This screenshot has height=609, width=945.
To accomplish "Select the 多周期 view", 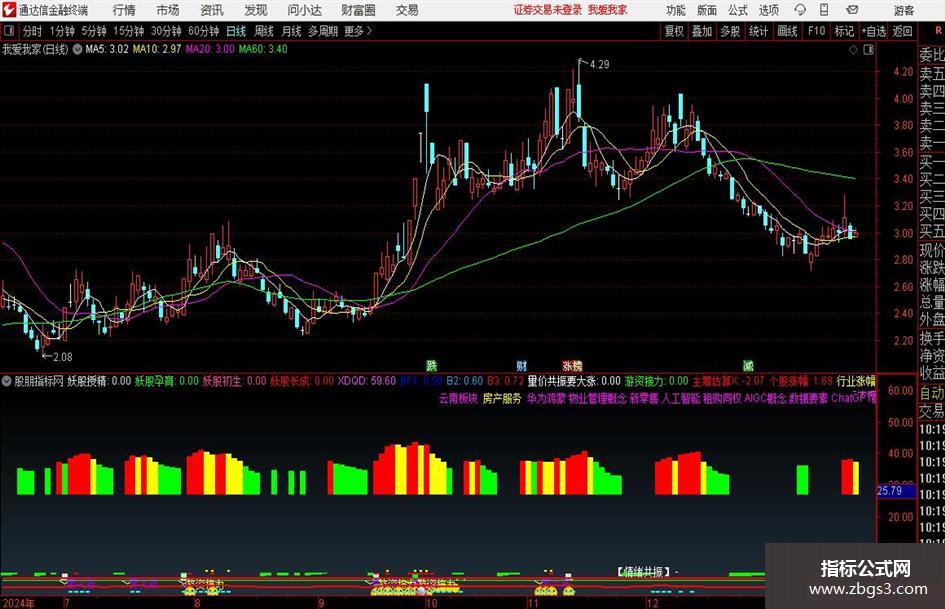I will pyautogui.click(x=323, y=31).
